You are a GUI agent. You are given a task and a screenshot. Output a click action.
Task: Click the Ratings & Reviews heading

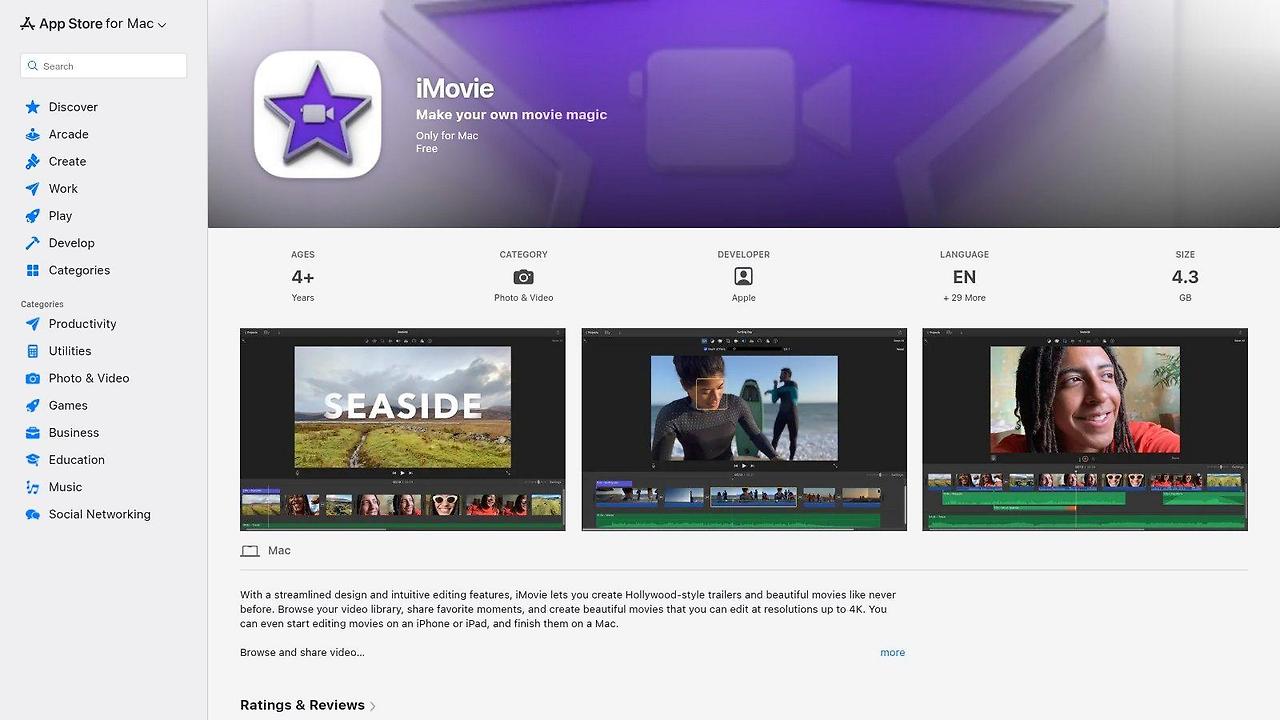(302, 705)
